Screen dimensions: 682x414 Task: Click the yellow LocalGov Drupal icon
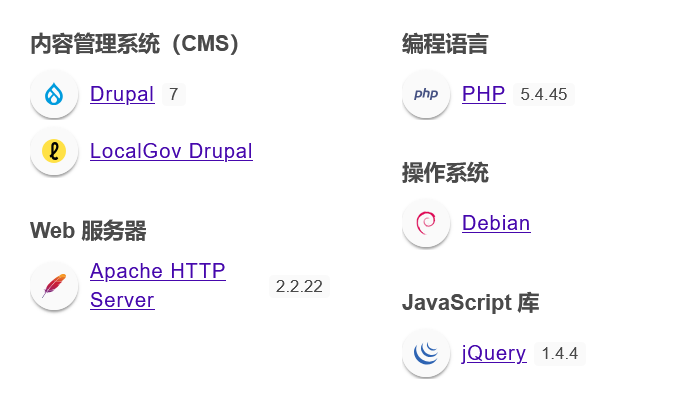pos(54,152)
